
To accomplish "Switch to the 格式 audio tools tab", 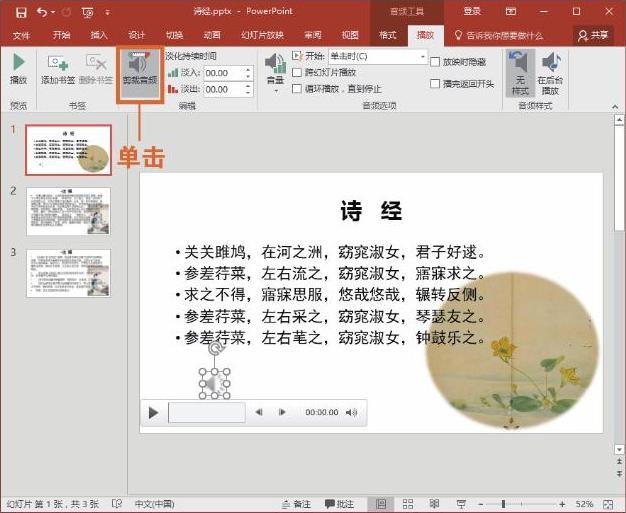I will tap(388, 35).
